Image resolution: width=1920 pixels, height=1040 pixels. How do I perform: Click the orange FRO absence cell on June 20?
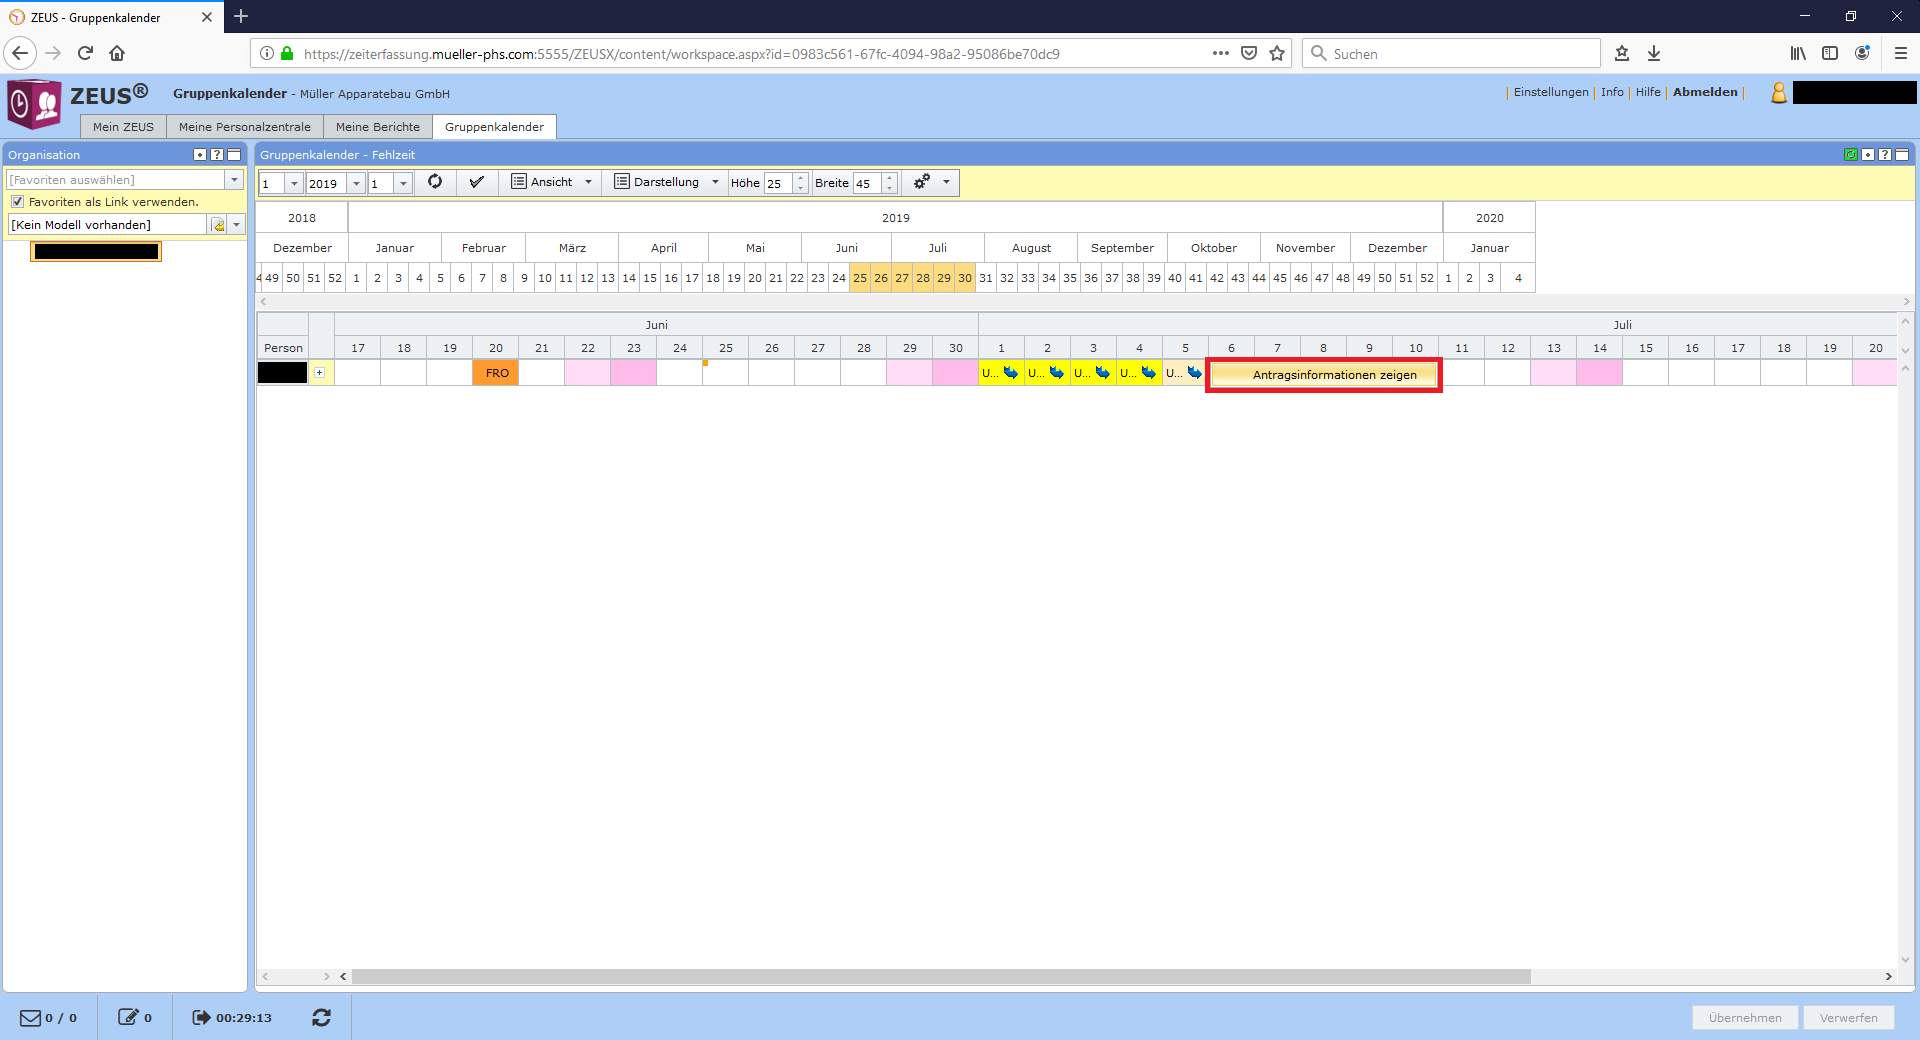click(496, 373)
